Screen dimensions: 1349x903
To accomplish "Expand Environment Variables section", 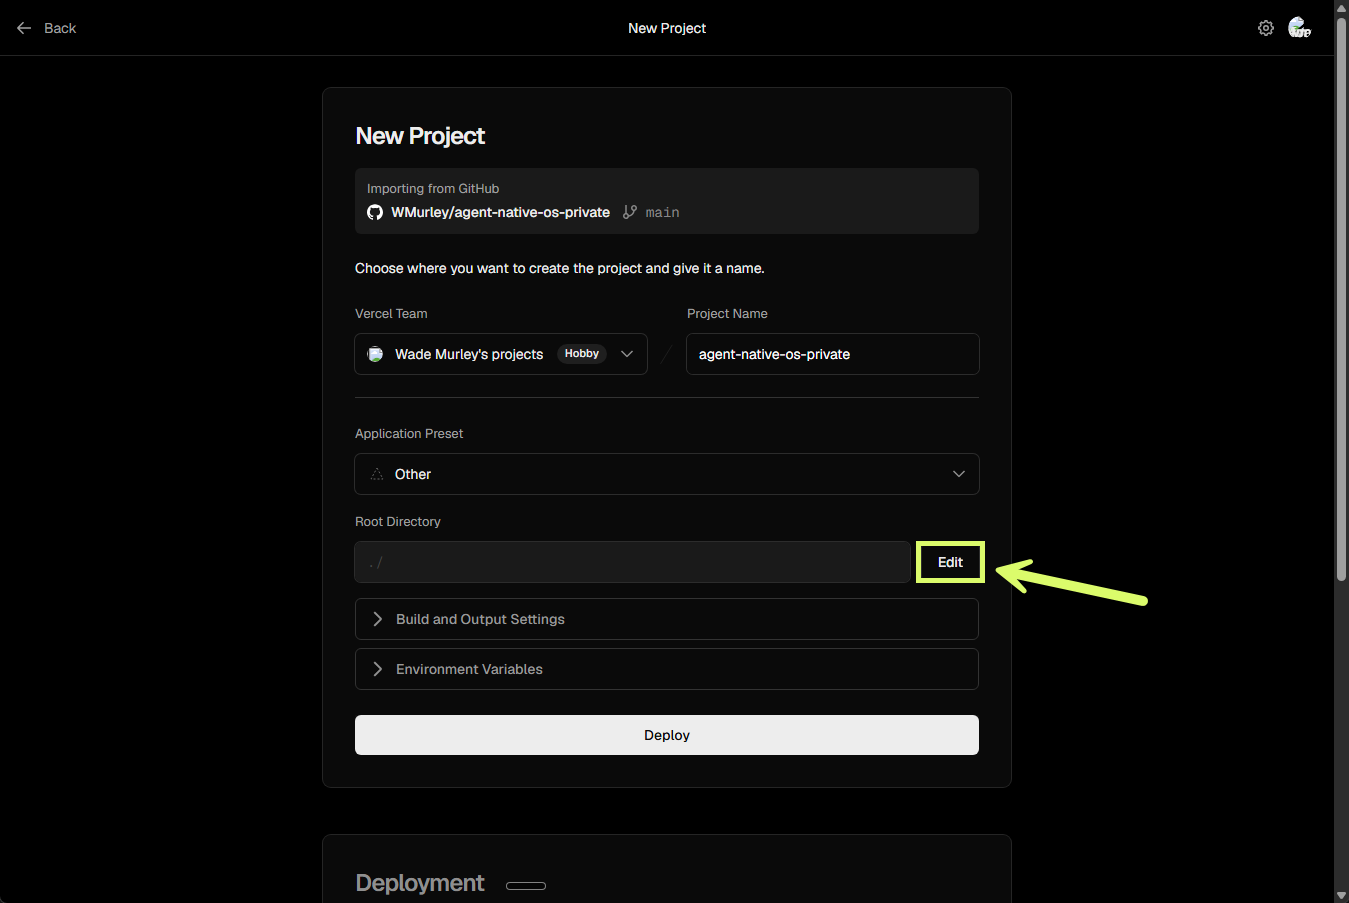I will coord(667,669).
